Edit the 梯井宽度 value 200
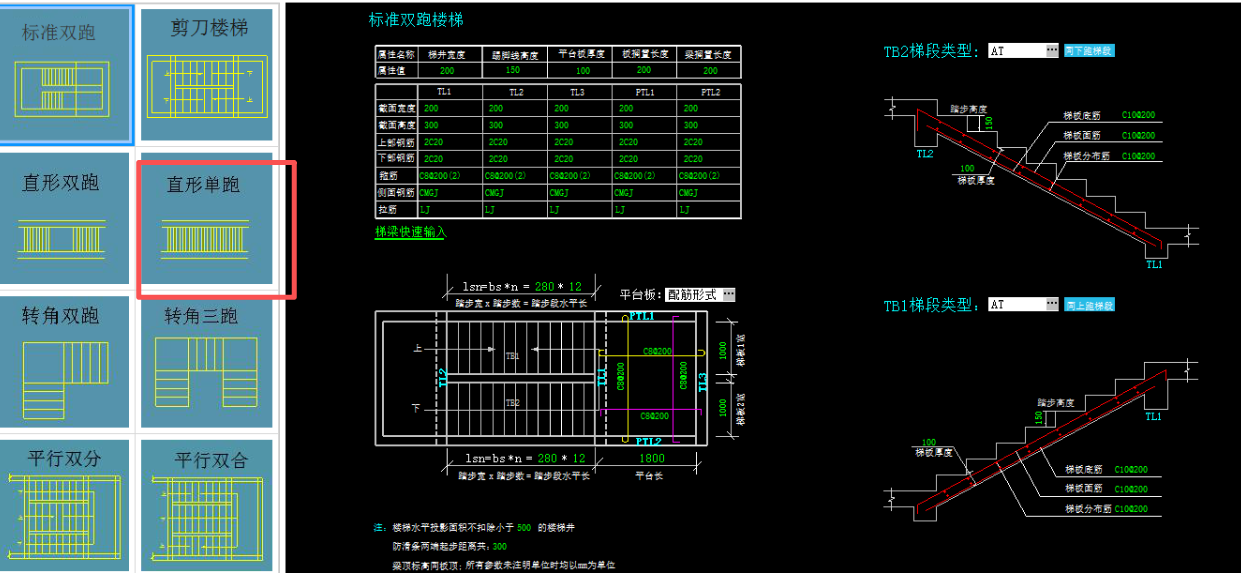 click(446, 71)
